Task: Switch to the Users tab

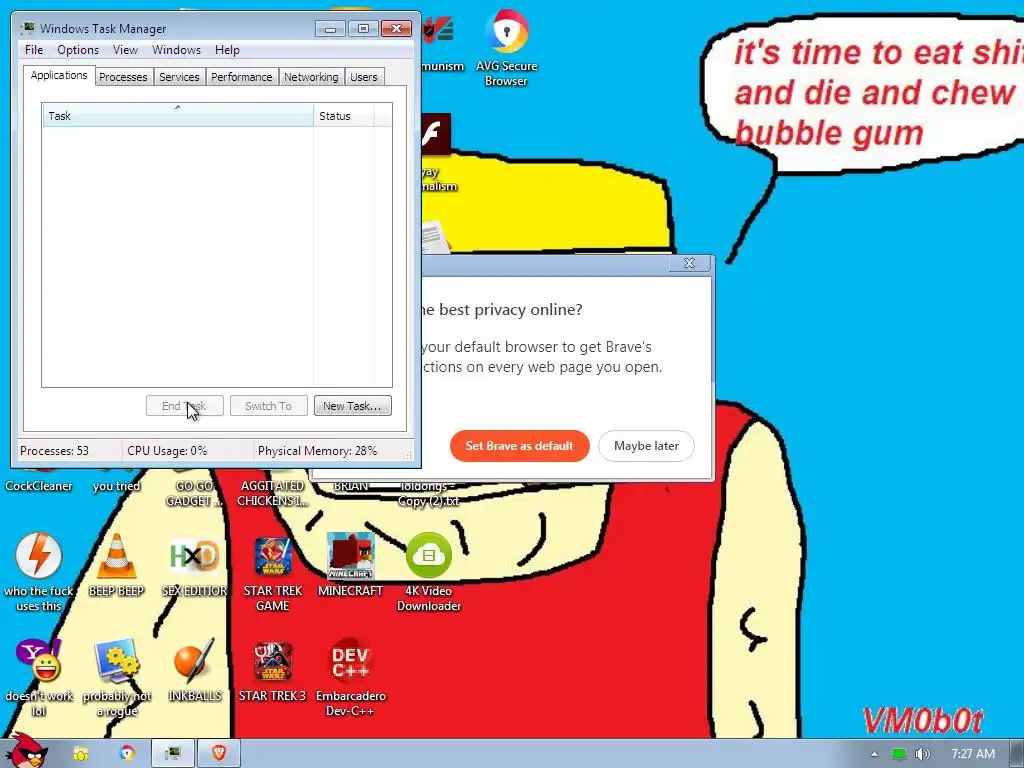Action: click(x=364, y=77)
